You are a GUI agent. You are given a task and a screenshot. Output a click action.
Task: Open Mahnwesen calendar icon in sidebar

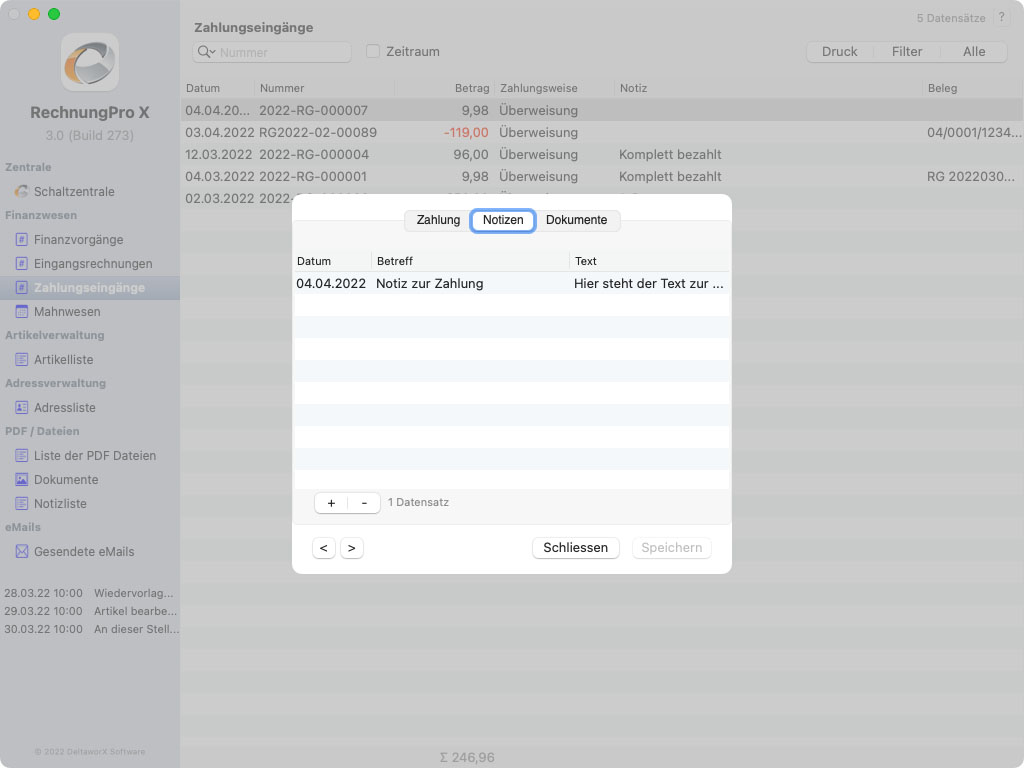(21, 312)
